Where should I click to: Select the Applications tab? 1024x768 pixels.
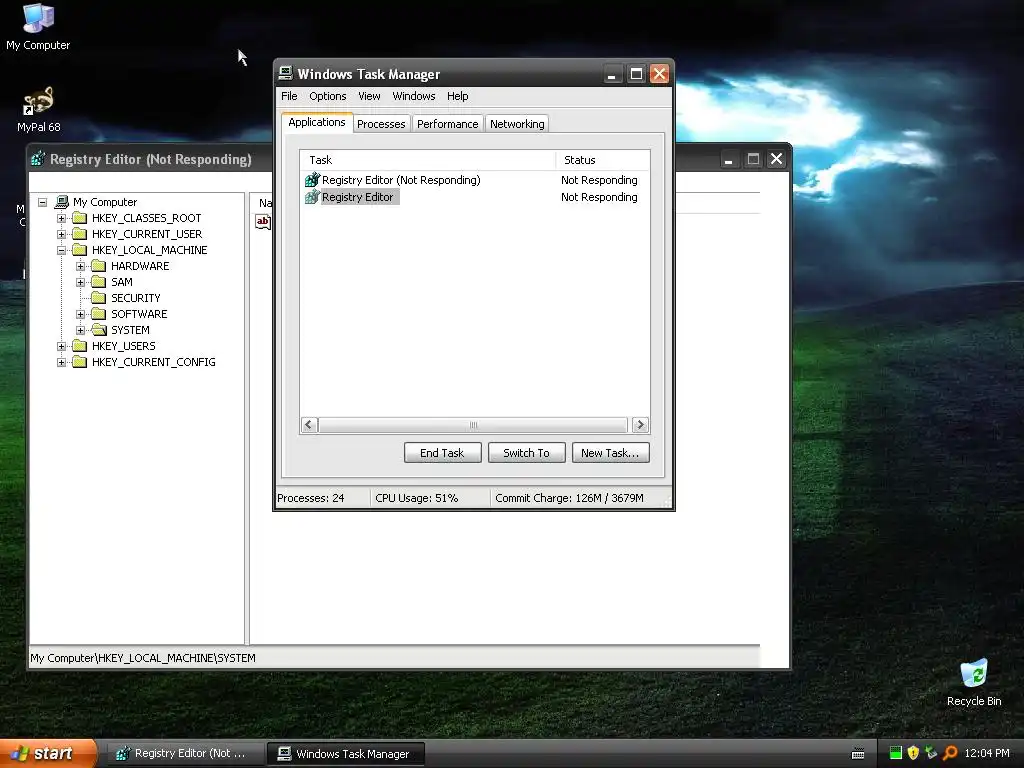(x=317, y=122)
